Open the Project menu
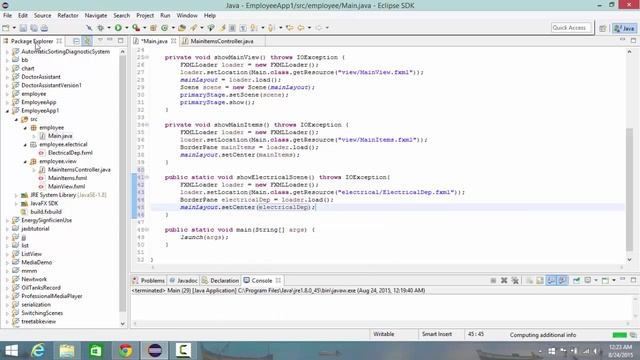640x360 pixels. coord(145,16)
